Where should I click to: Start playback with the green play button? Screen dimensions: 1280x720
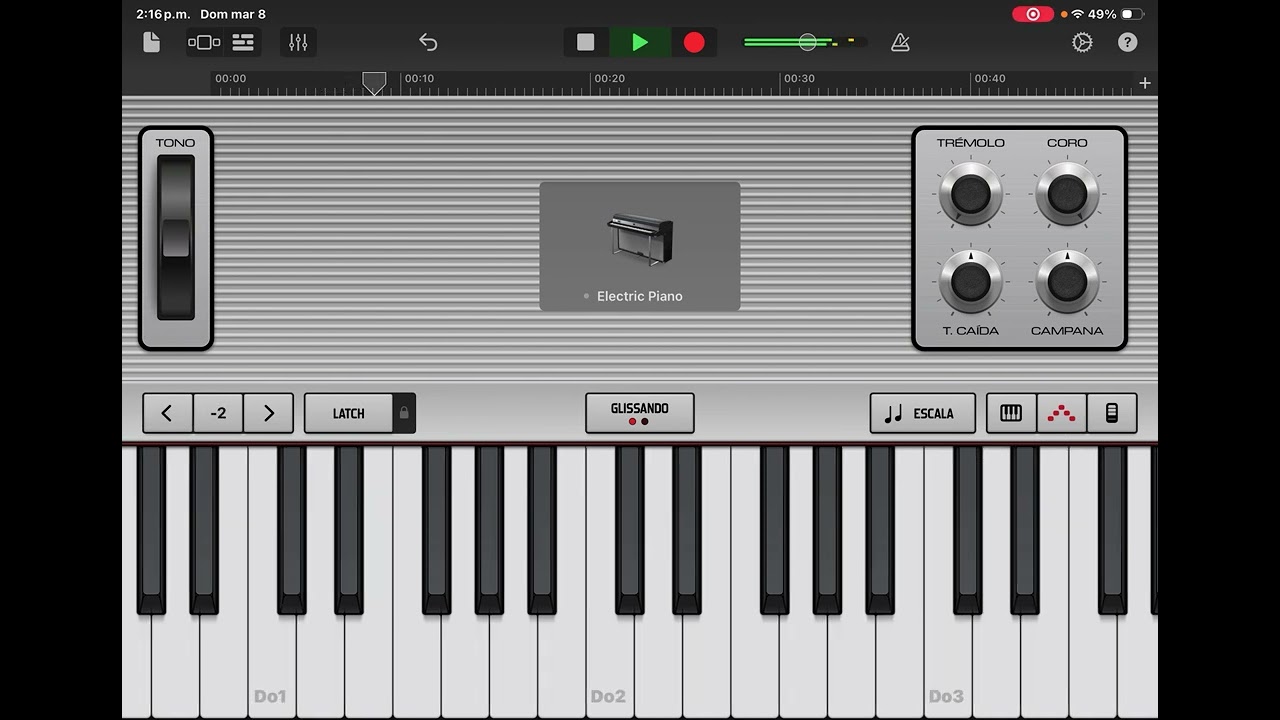(640, 42)
